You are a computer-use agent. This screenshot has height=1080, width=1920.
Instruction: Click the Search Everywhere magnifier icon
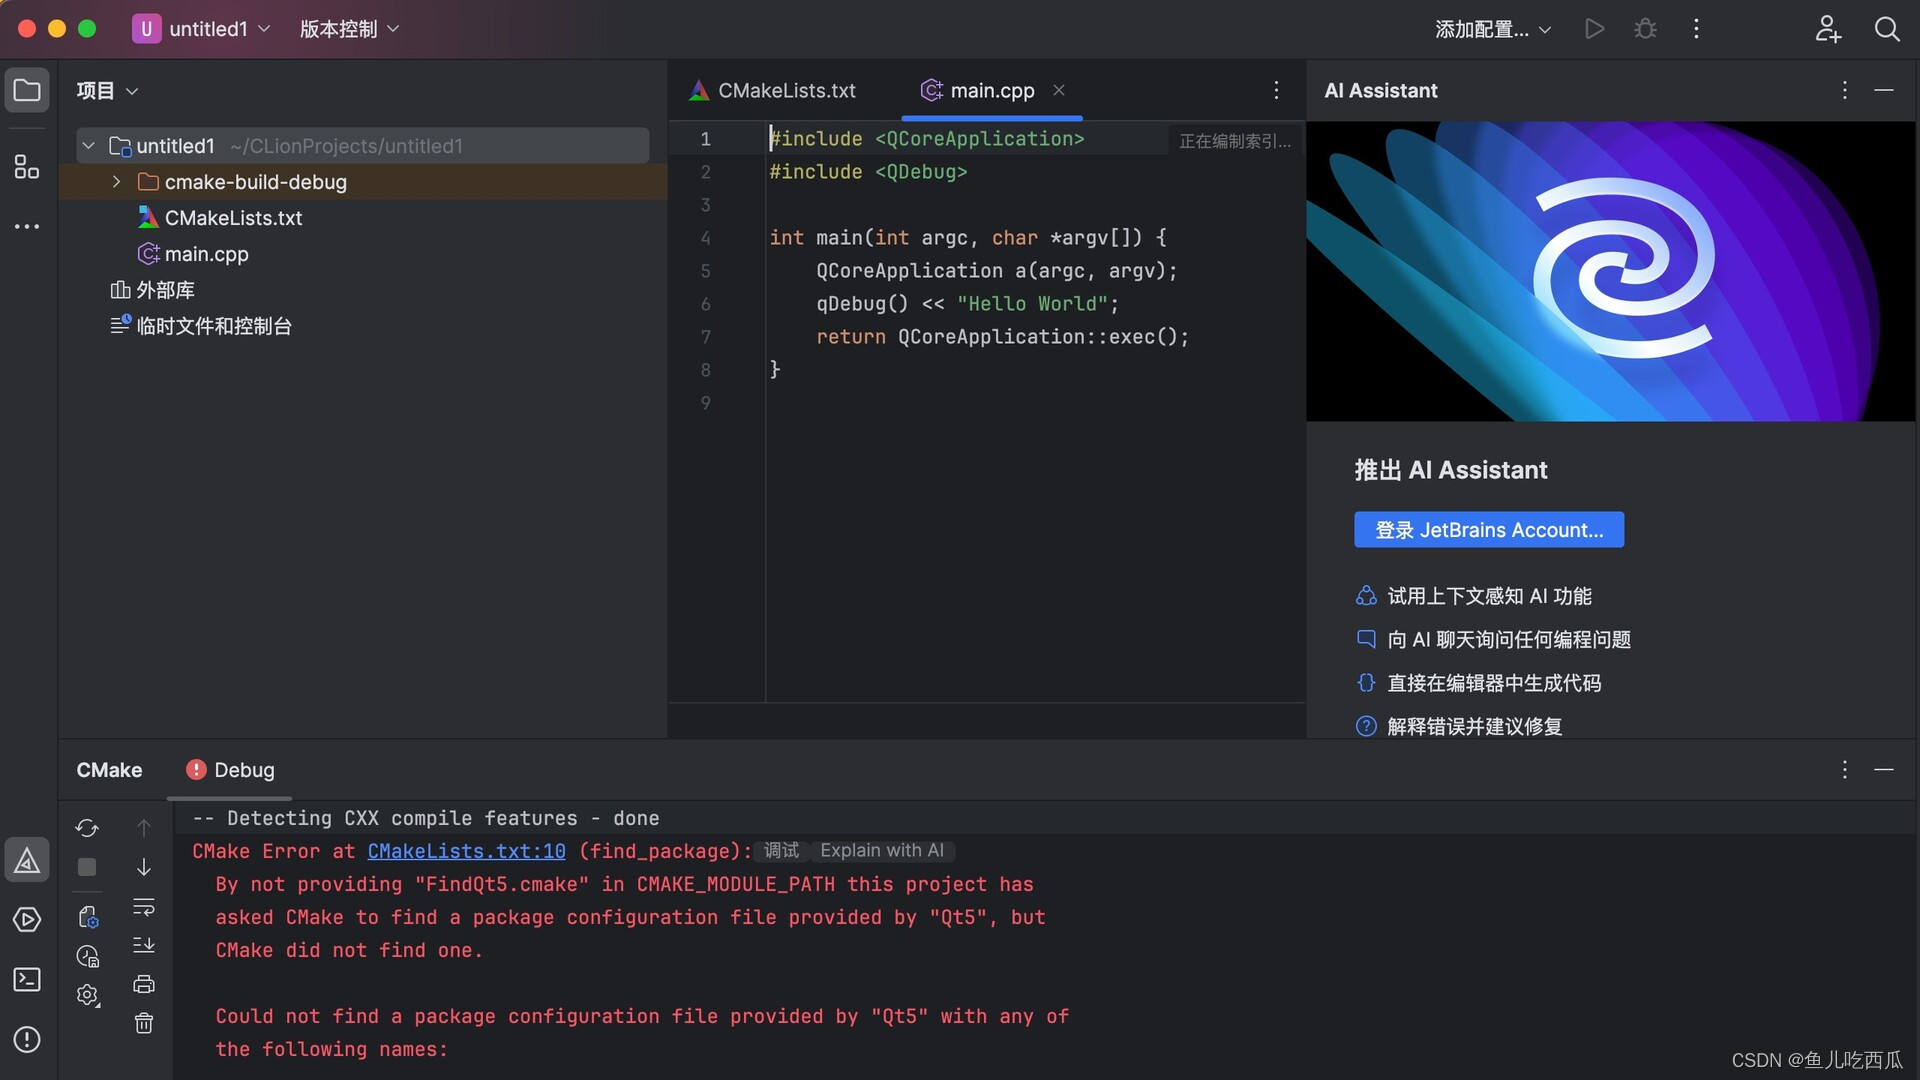(1886, 29)
